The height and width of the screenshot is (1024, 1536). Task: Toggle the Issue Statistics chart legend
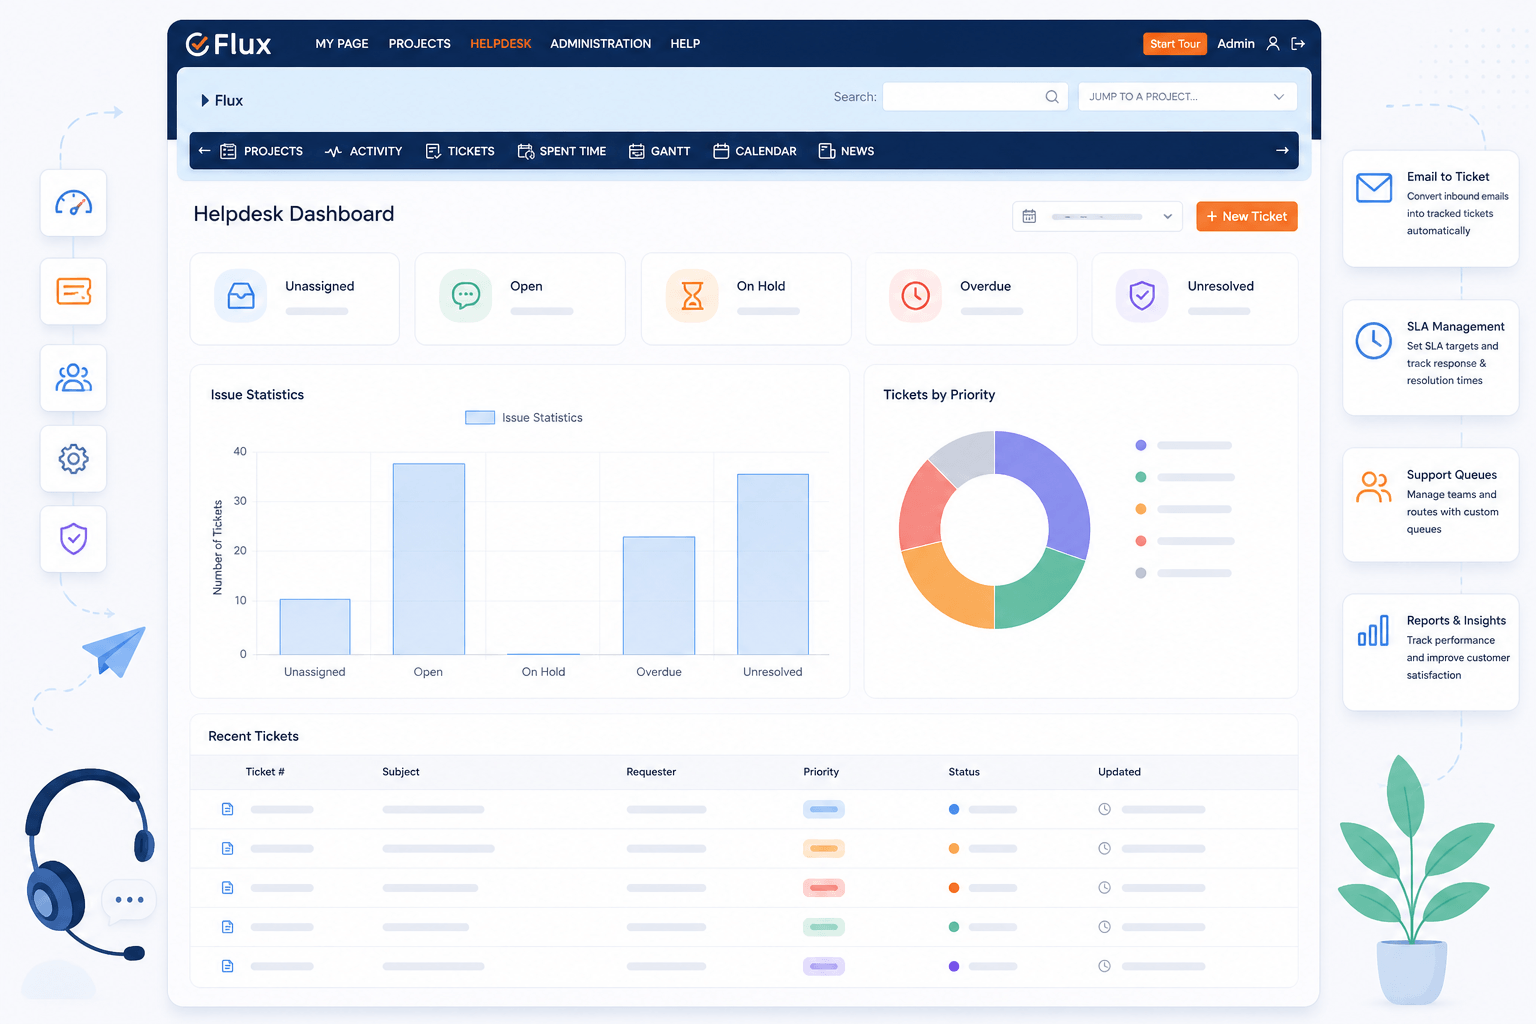524,418
